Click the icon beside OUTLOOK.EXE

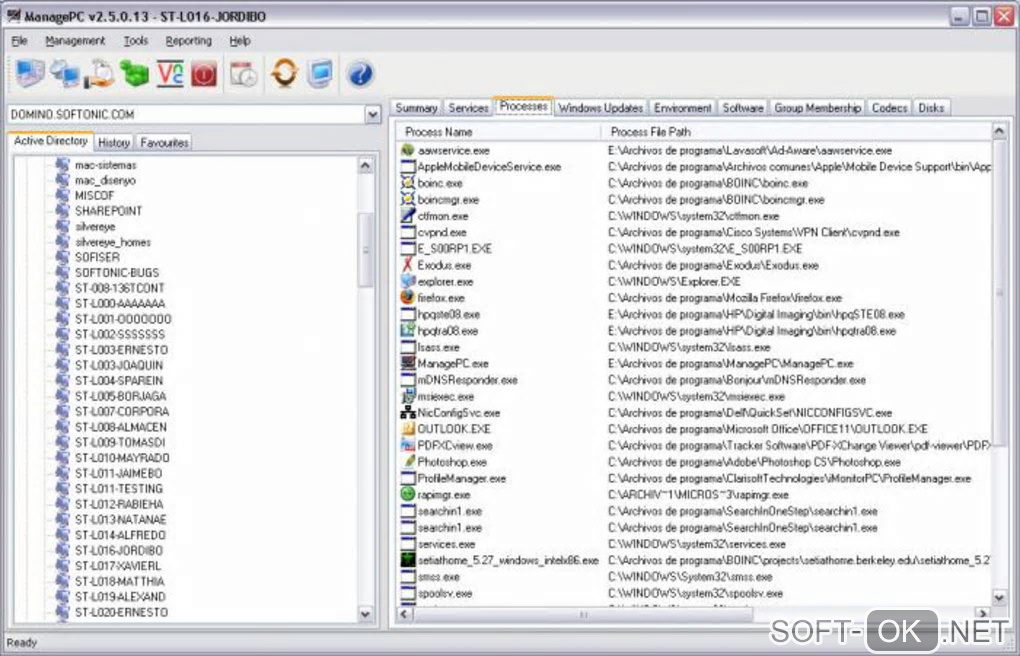pos(407,429)
